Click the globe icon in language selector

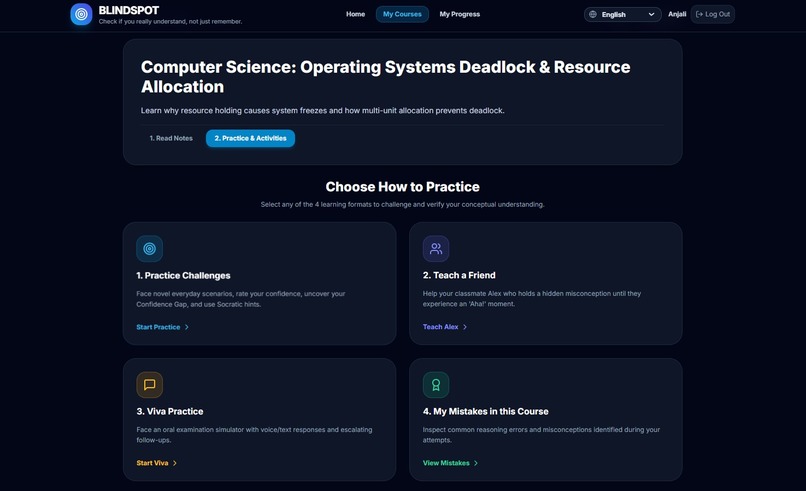pos(593,14)
